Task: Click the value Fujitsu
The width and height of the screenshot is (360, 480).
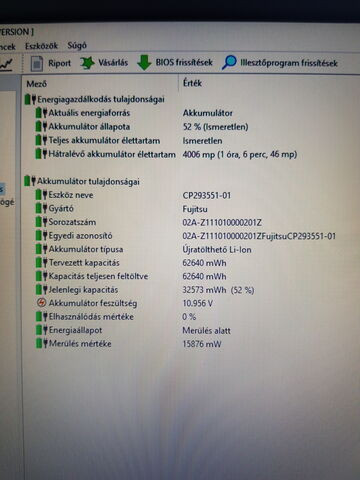Action: (x=195, y=209)
